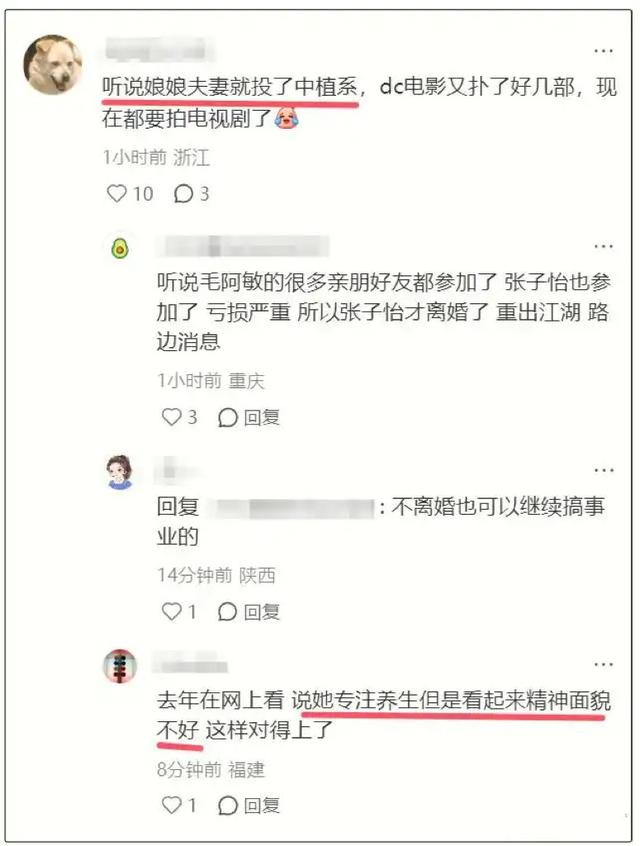The width and height of the screenshot is (640, 846).
Task: Like the 陕西 reply posted 14分钟前
Action: [x=172, y=611]
